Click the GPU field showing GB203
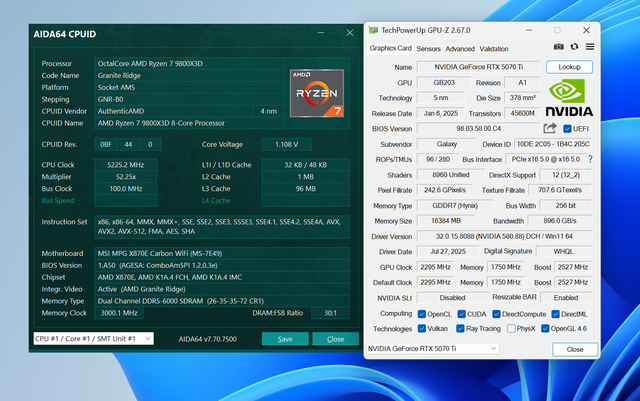The image size is (640, 401). [x=444, y=82]
